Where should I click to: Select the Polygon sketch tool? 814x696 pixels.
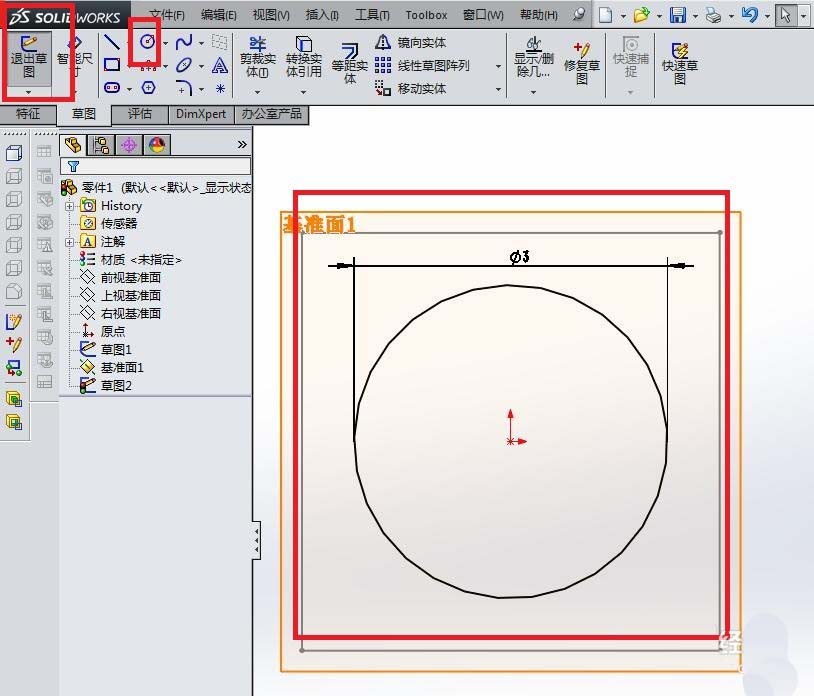pyautogui.click(x=148, y=88)
